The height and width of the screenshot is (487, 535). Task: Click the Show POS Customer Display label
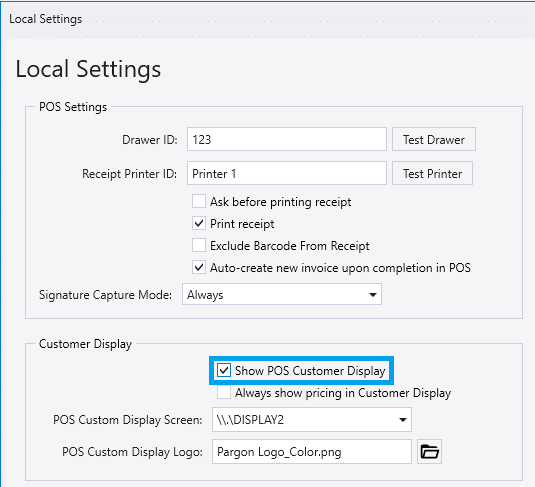pyautogui.click(x=310, y=371)
